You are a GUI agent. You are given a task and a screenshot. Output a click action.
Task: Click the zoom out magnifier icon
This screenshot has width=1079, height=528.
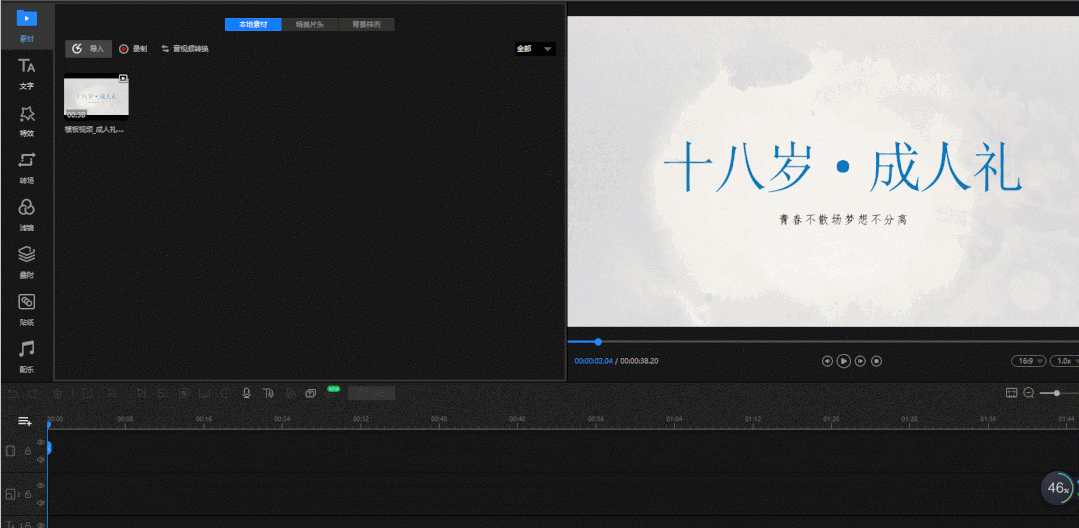1029,392
